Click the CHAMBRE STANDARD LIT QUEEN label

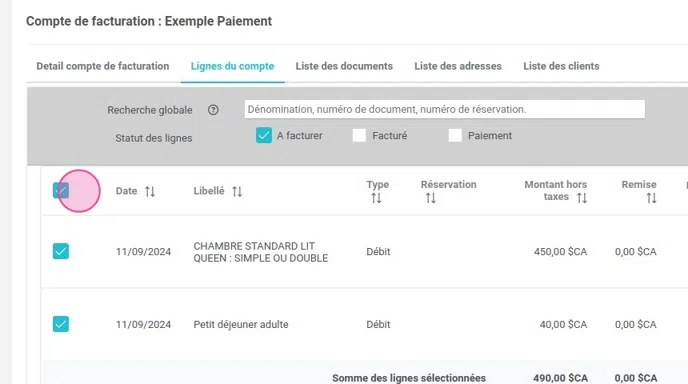(261, 252)
